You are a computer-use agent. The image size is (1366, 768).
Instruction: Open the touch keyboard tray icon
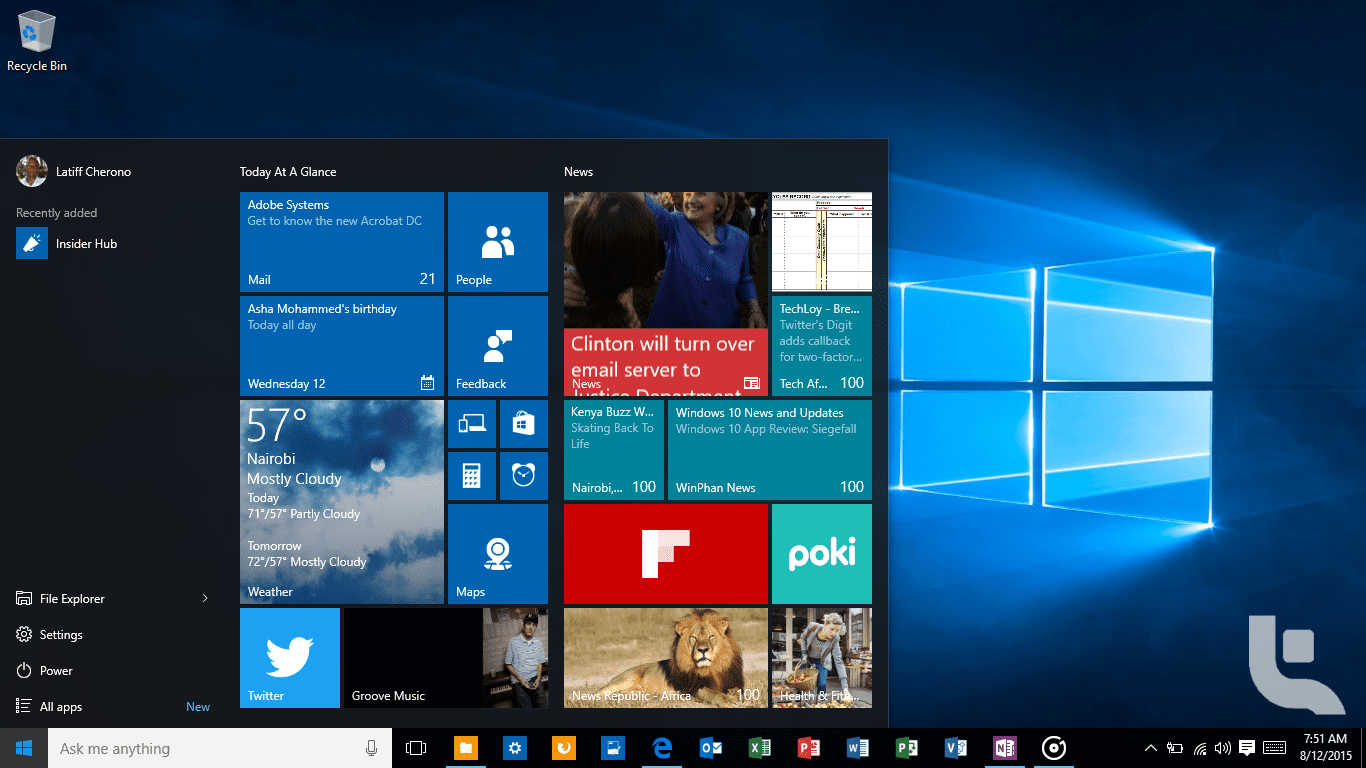1275,748
